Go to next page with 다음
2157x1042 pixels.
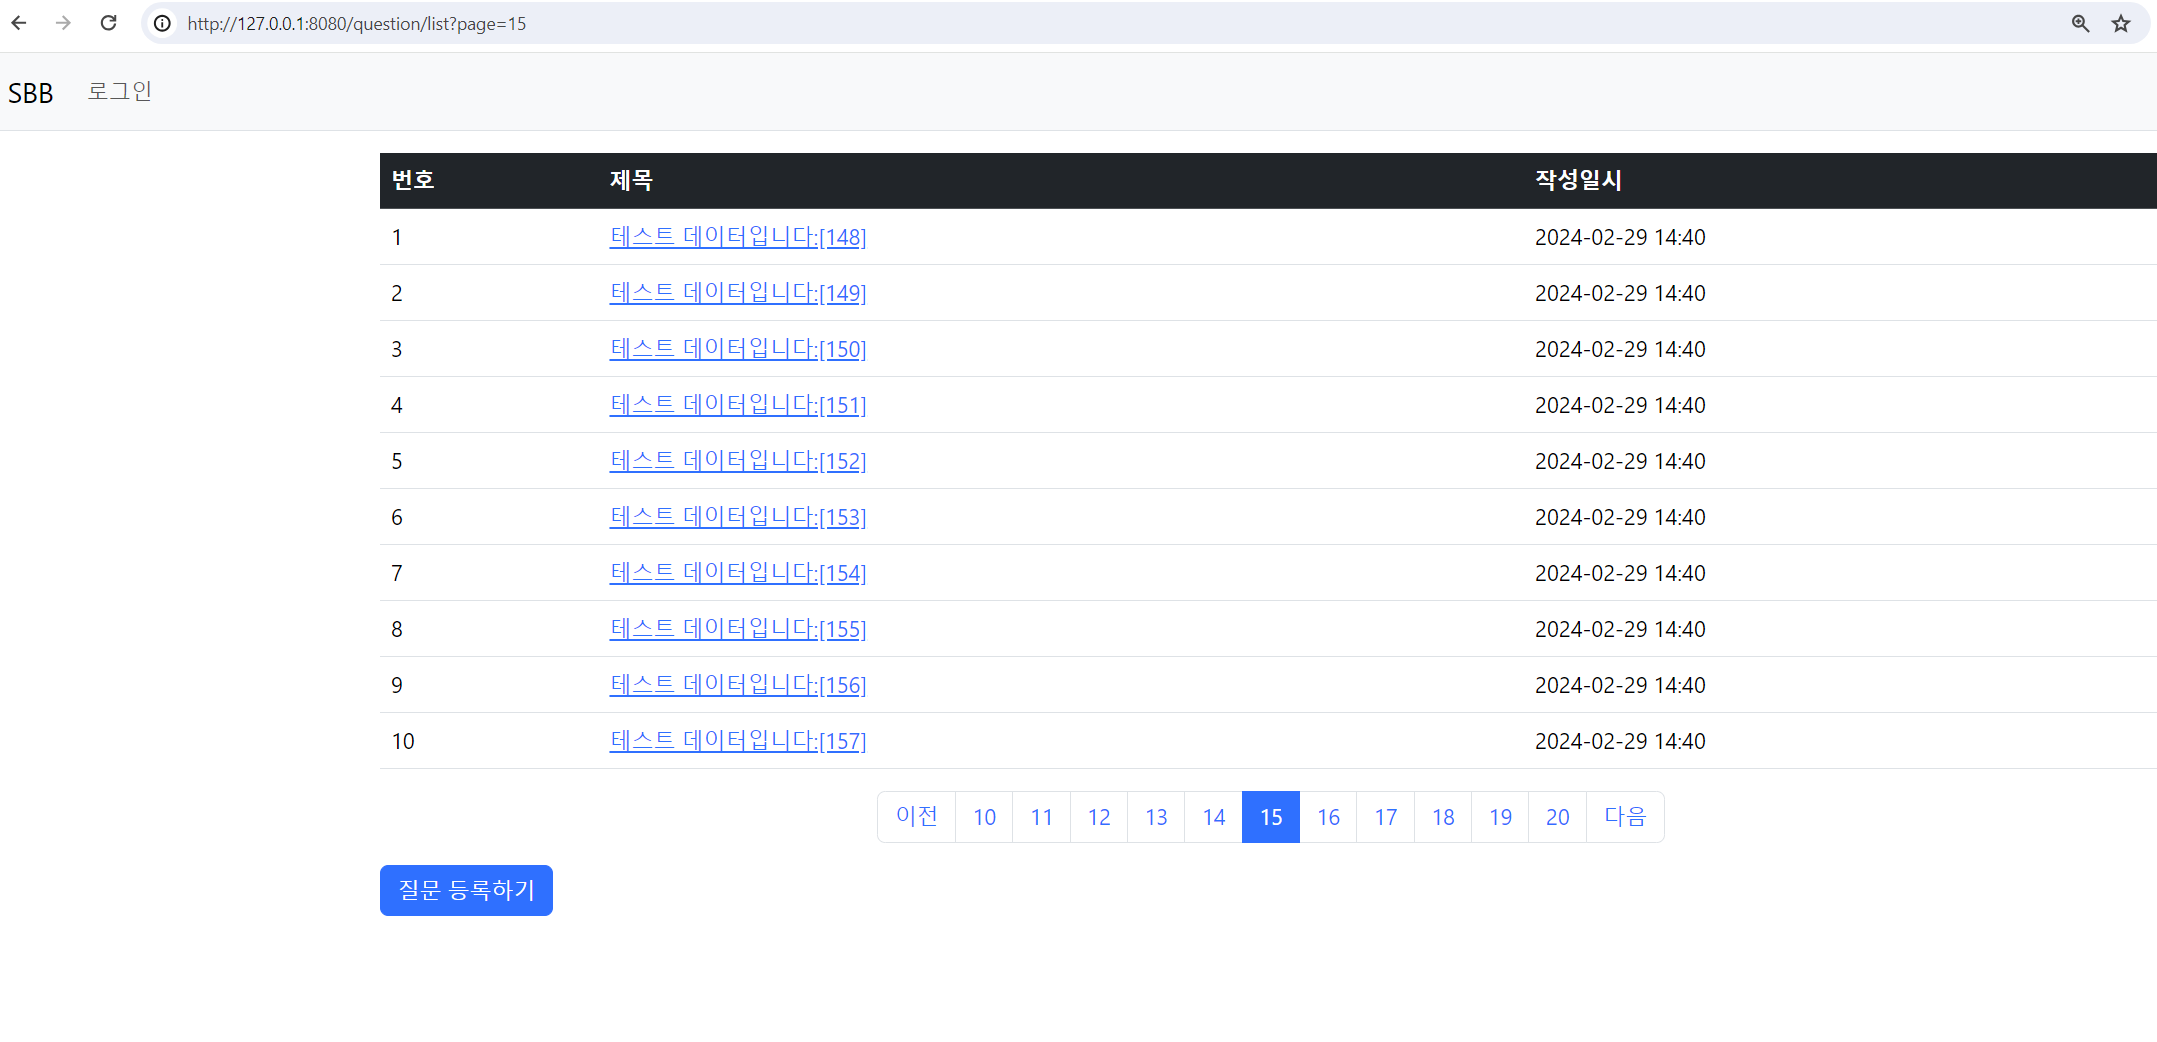point(1625,817)
